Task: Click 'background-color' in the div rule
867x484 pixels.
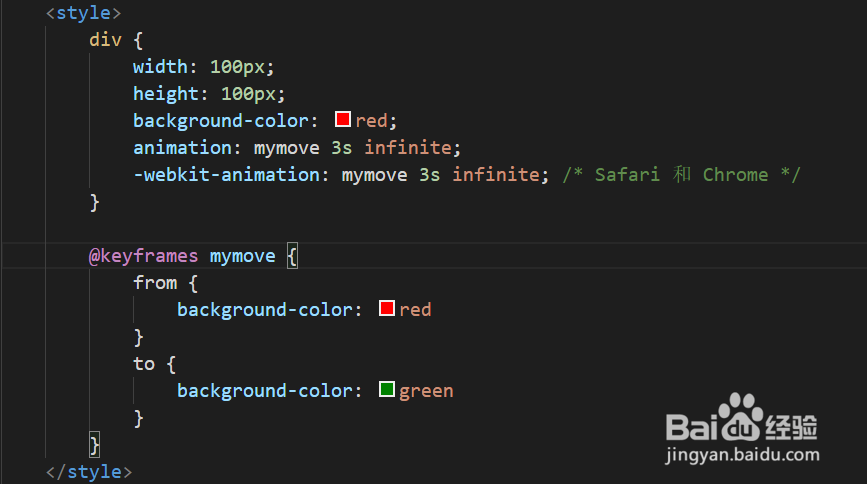Action: pyautogui.click(x=221, y=121)
